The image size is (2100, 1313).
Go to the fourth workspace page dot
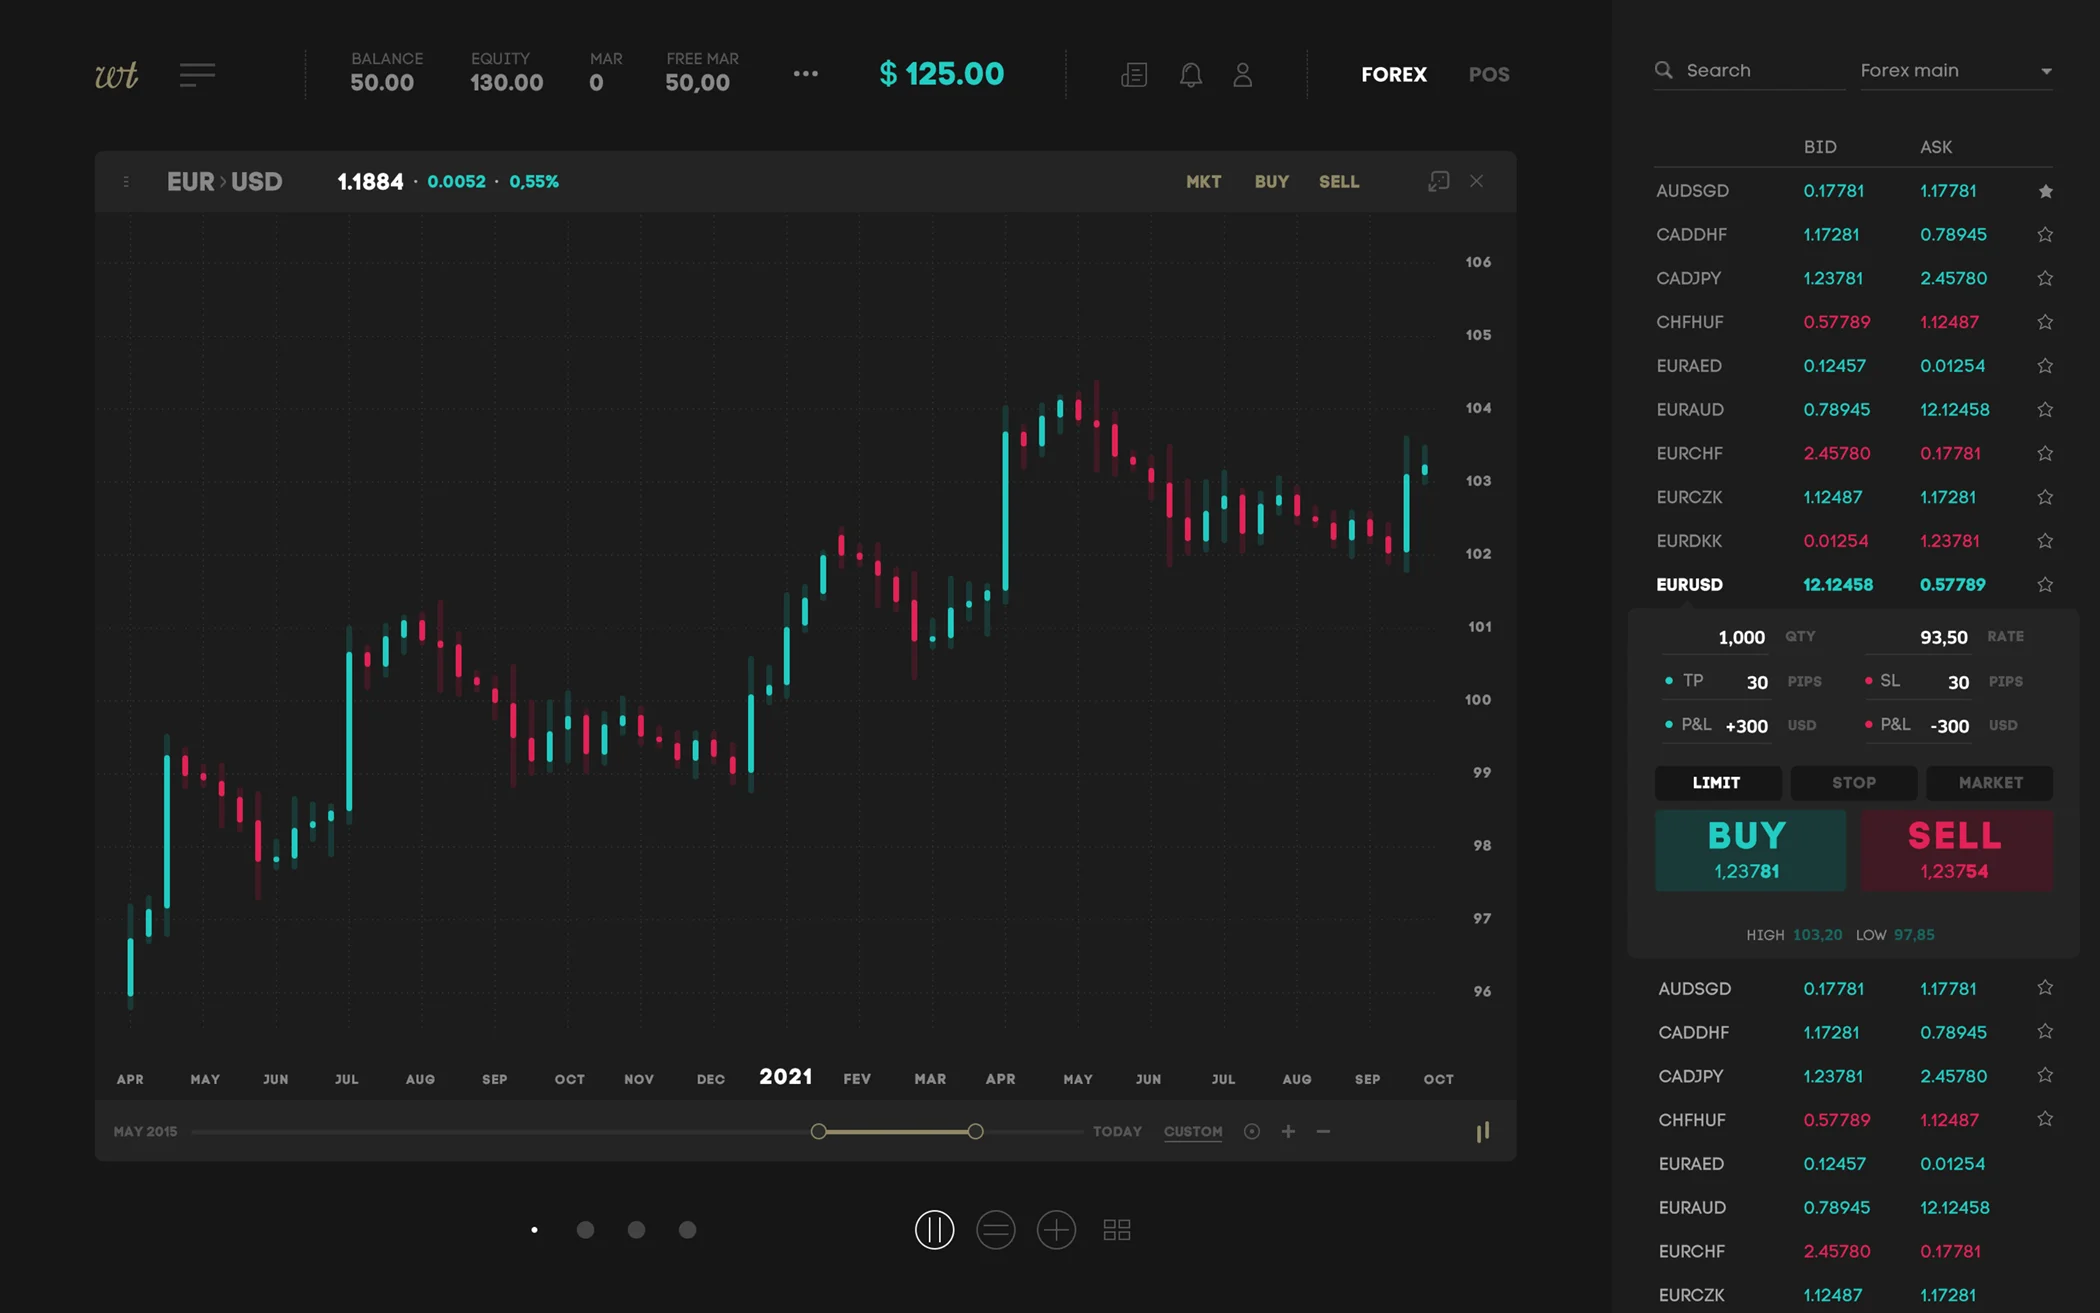(x=687, y=1230)
